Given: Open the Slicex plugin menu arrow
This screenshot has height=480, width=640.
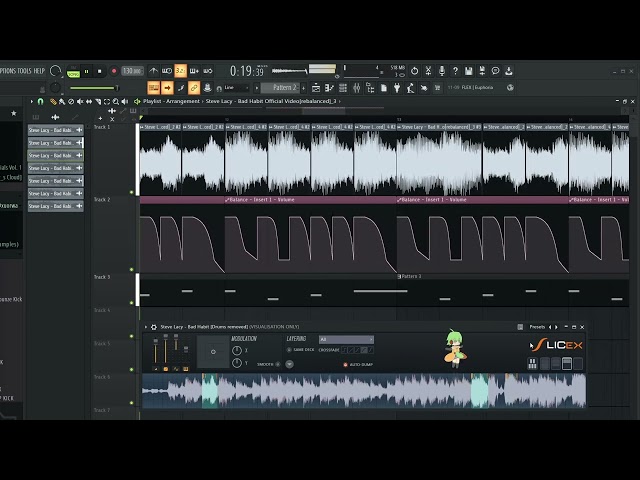Looking at the screenshot, I should [146, 327].
